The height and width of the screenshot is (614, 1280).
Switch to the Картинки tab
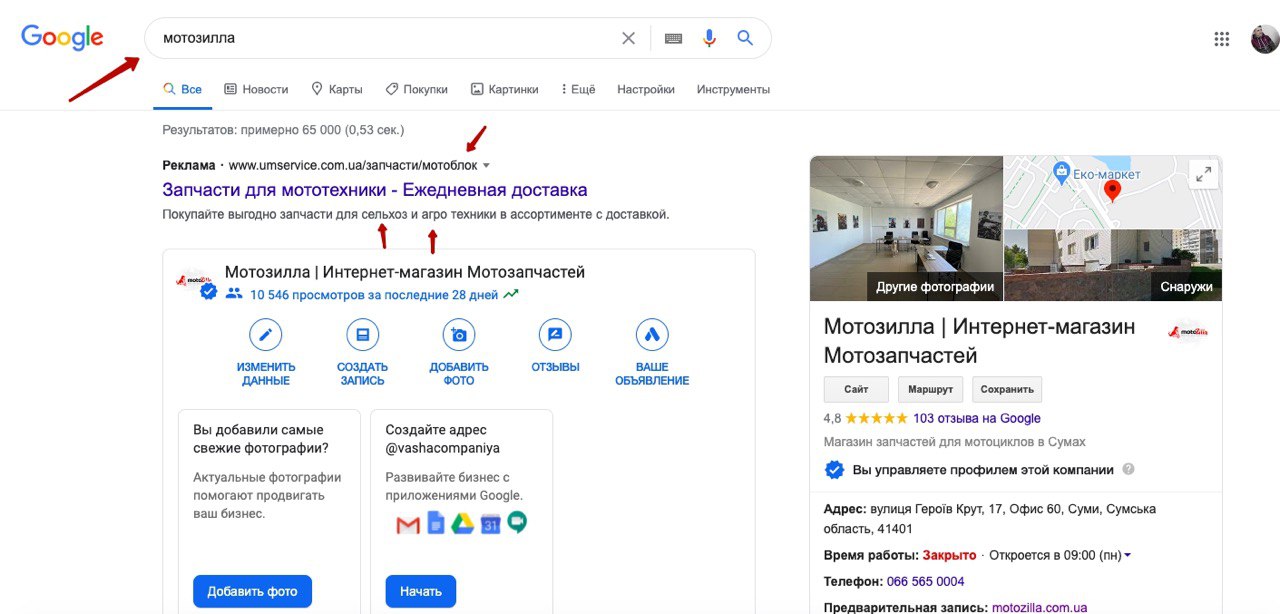click(505, 89)
